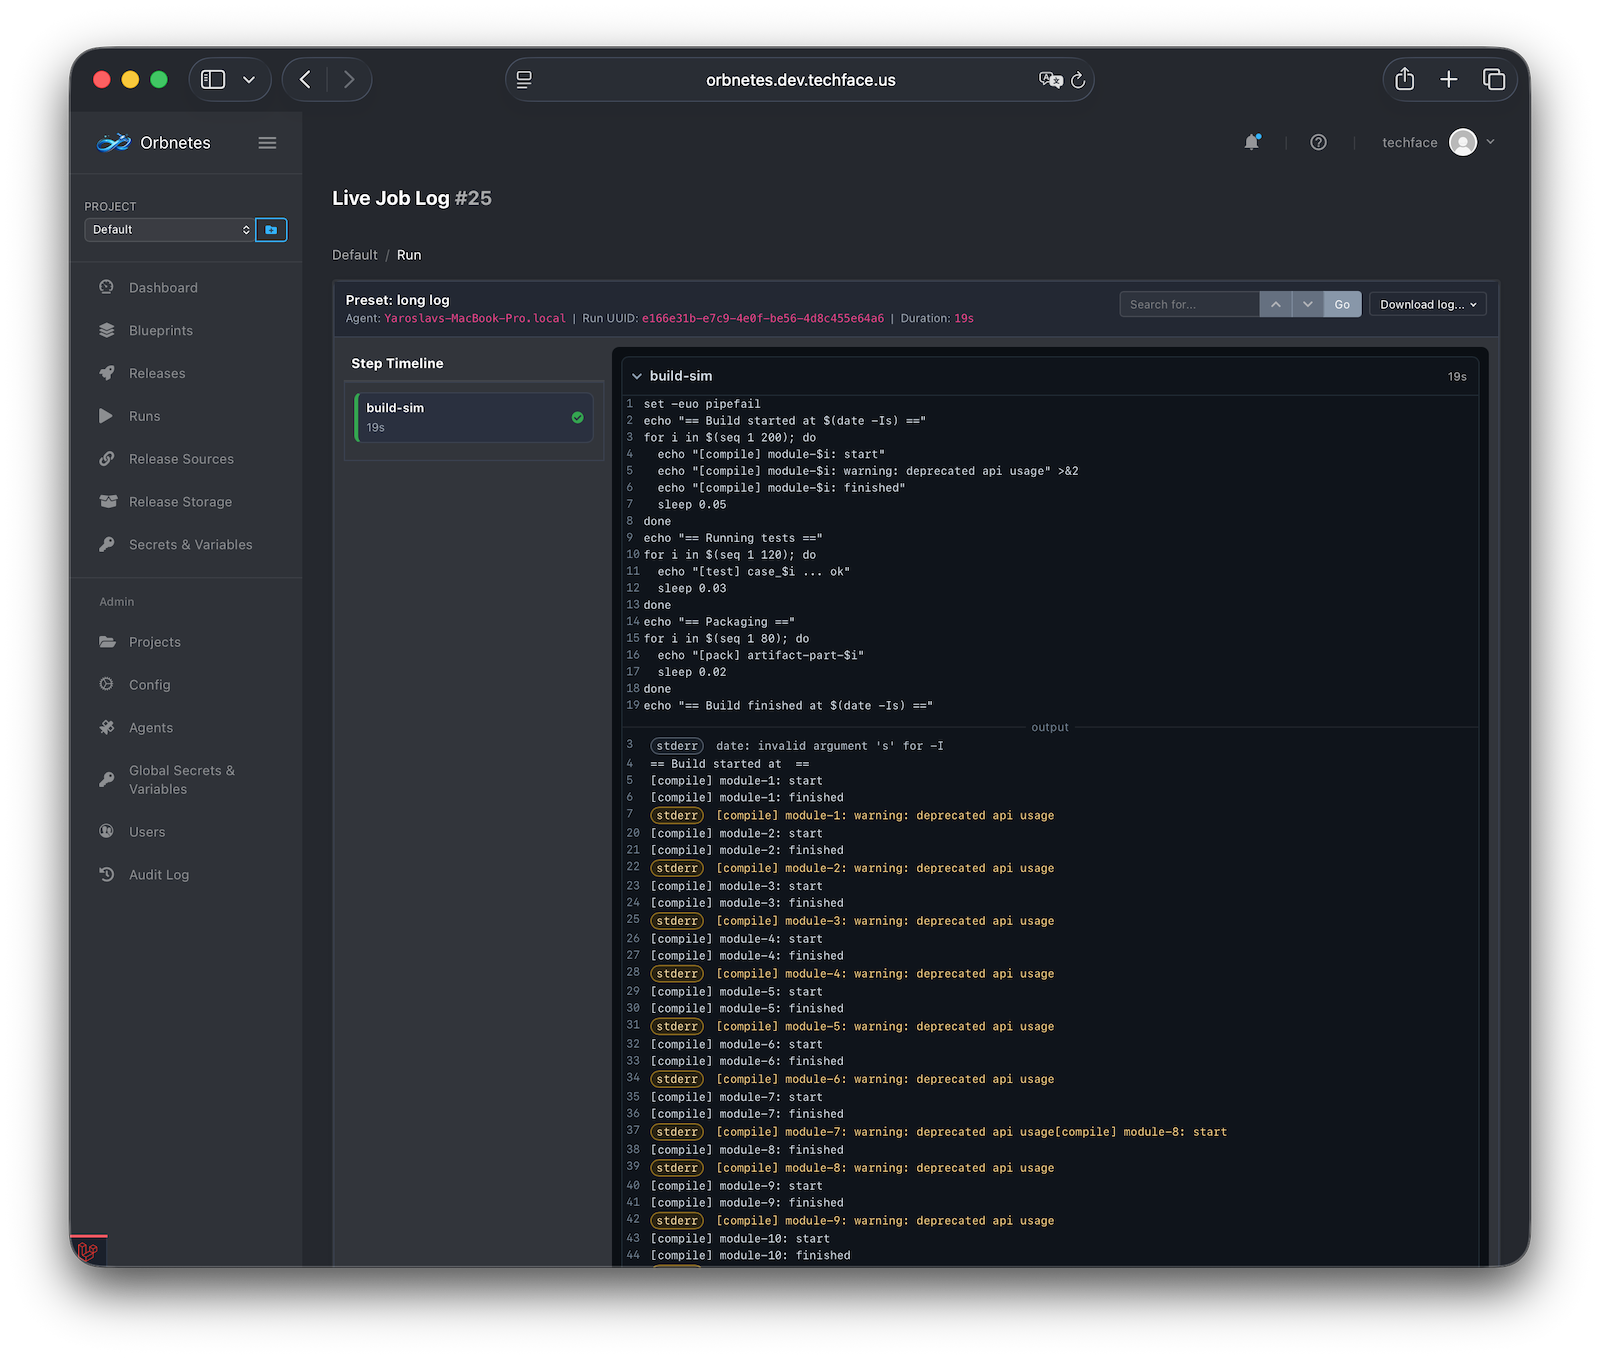Click the Go search button
The width and height of the screenshot is (1600, 1359).
1342,304
